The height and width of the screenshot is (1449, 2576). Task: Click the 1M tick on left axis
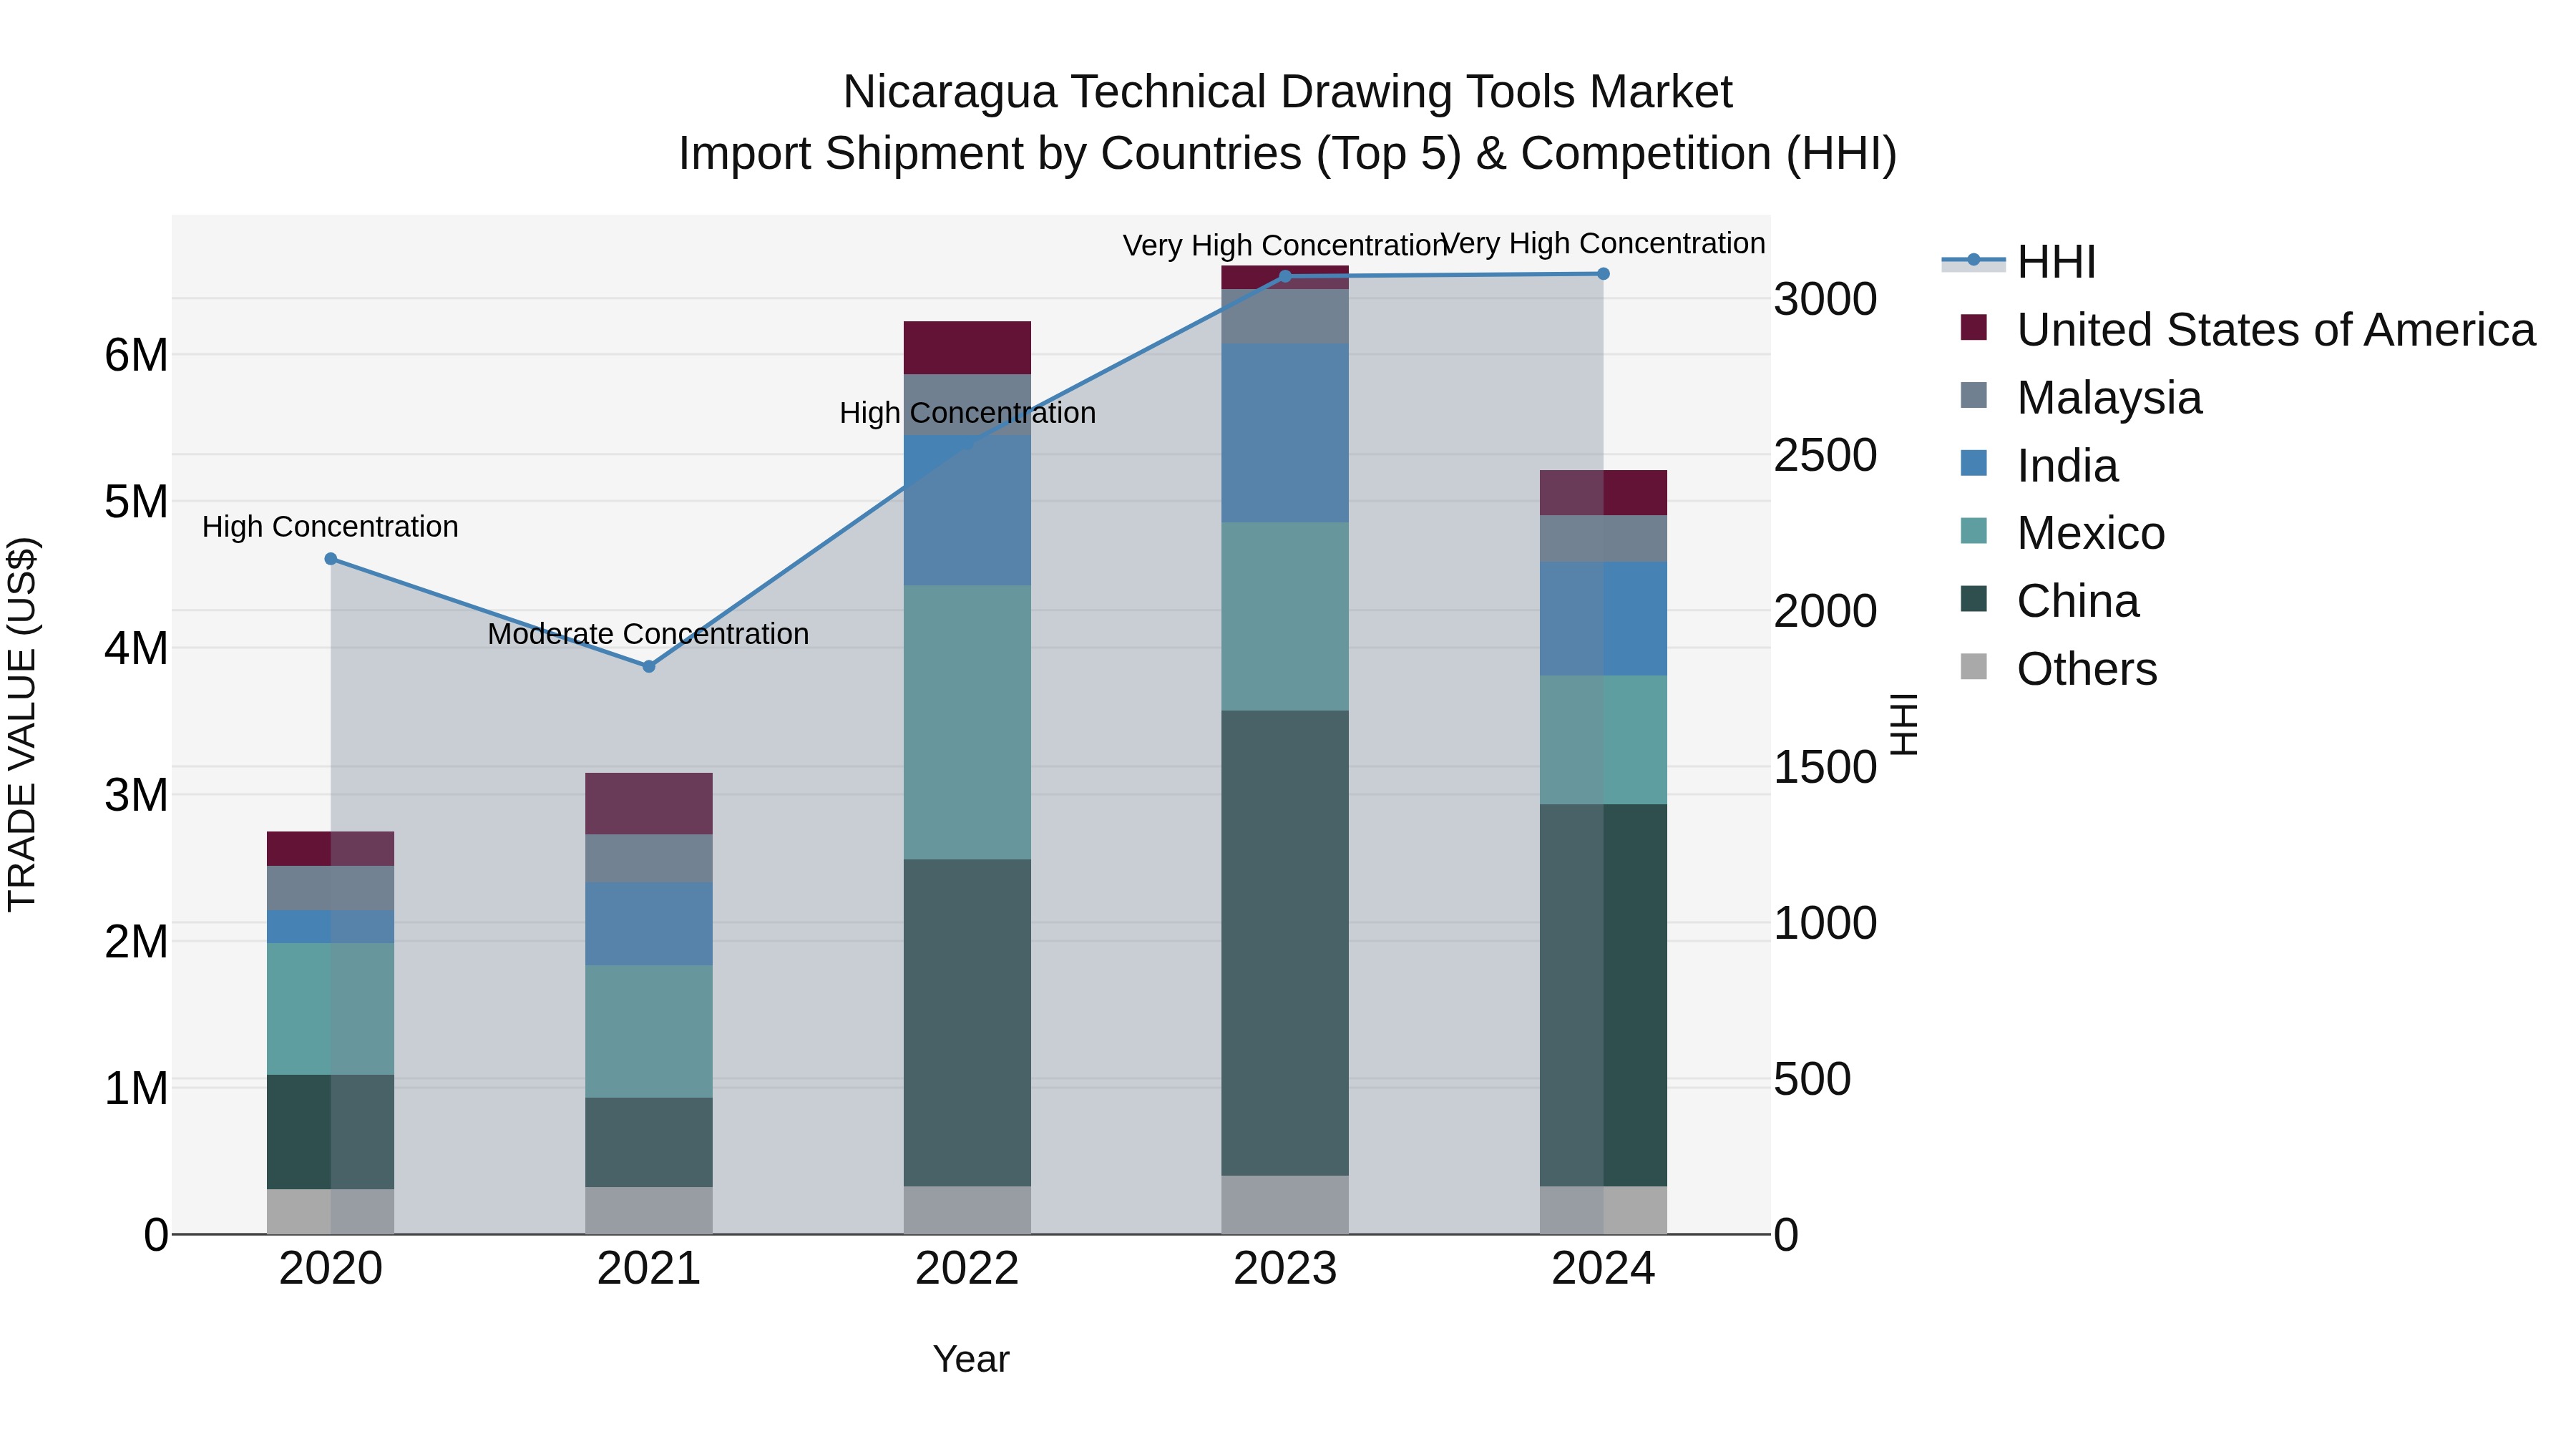(136, 1088)
